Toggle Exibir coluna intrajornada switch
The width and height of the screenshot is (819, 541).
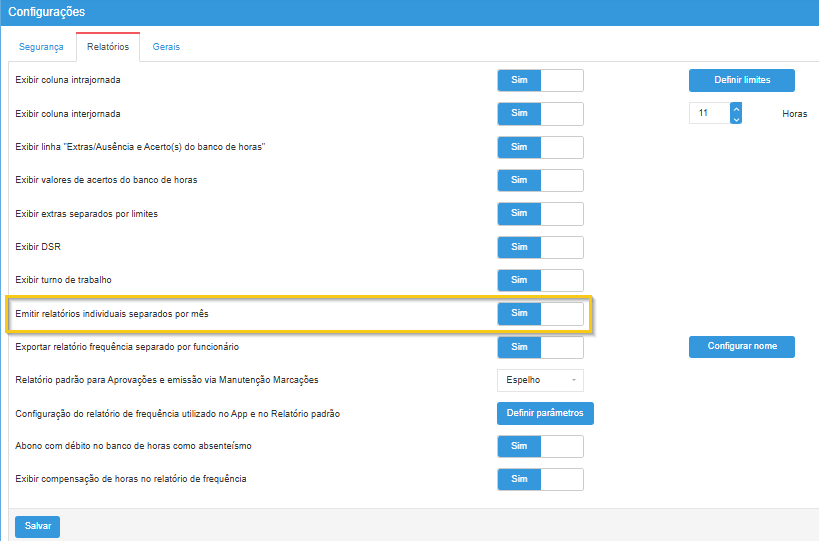pyautogui.click(x=540, y=80)
